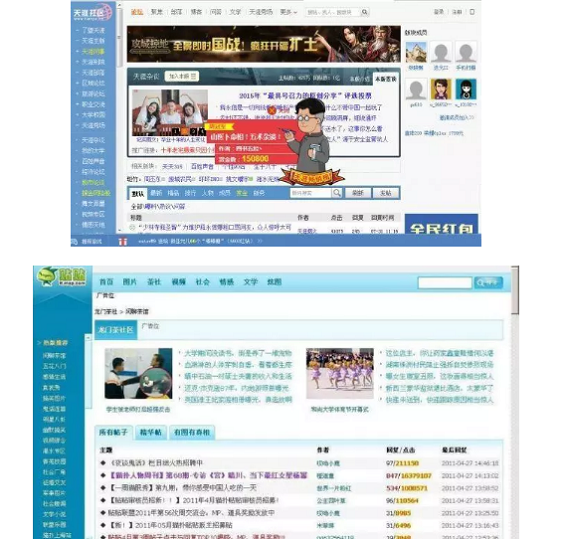
Task: Click the 登录 link in Tianya header
Action: (x=439, y=12)
